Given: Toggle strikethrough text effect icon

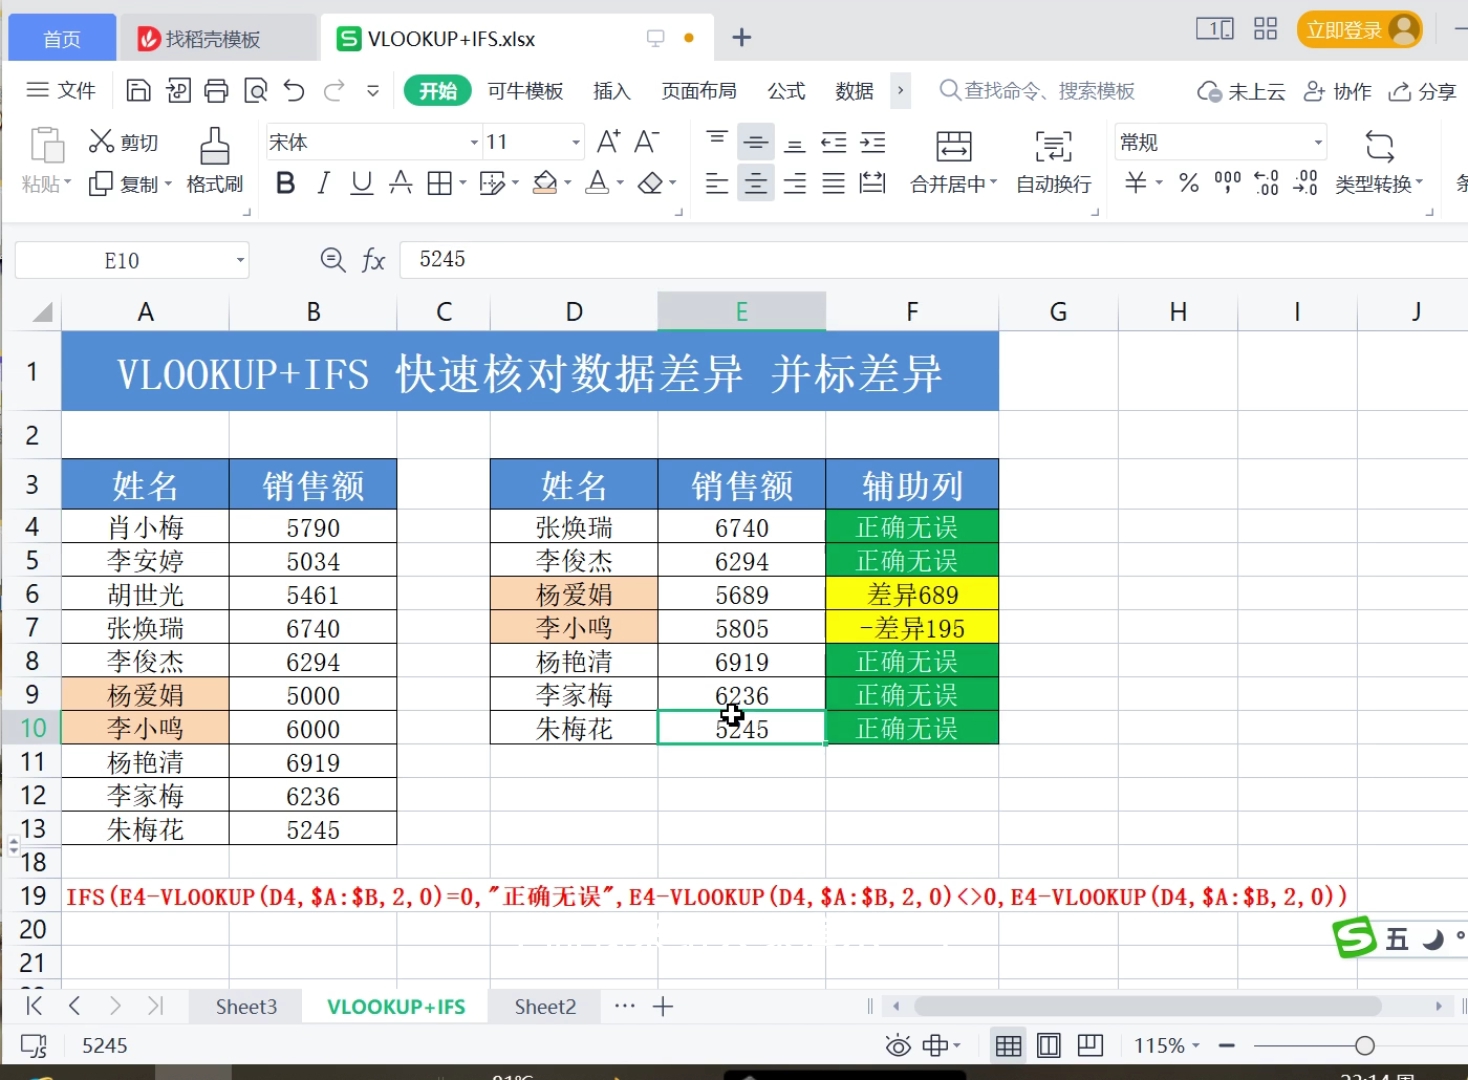Looking at the screenshot, I should 401,183.
